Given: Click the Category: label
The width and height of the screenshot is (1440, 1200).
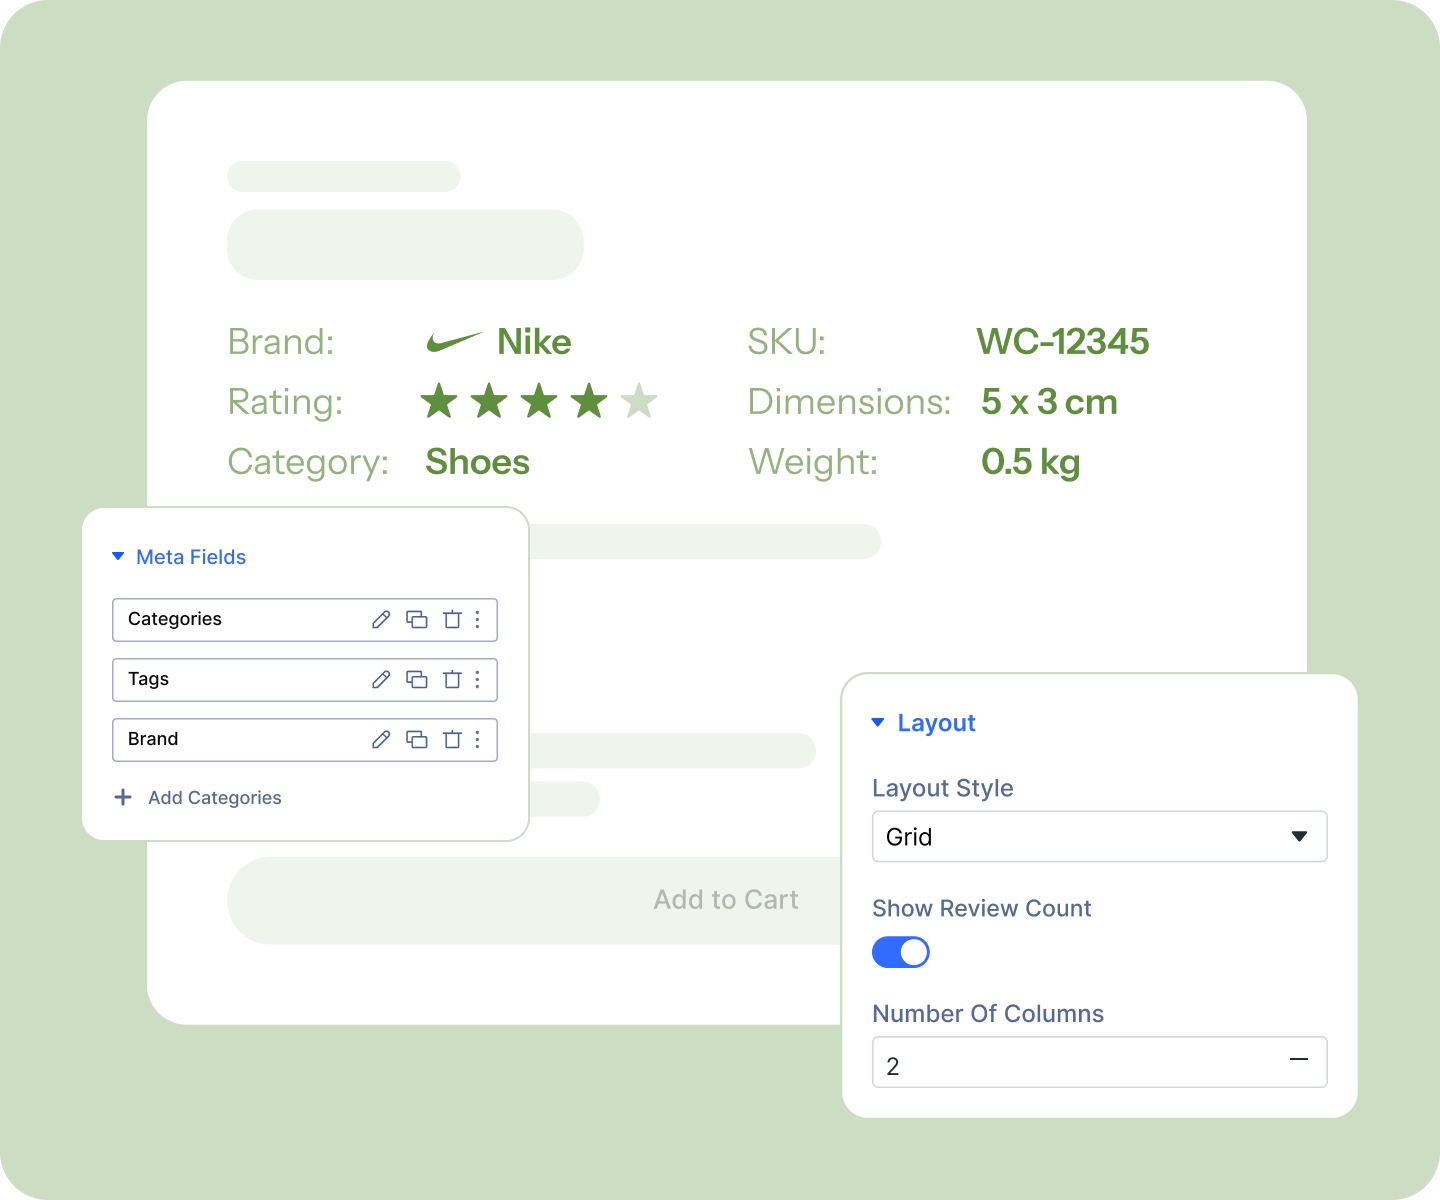Looking at the screenshot, I should point(308,462).
